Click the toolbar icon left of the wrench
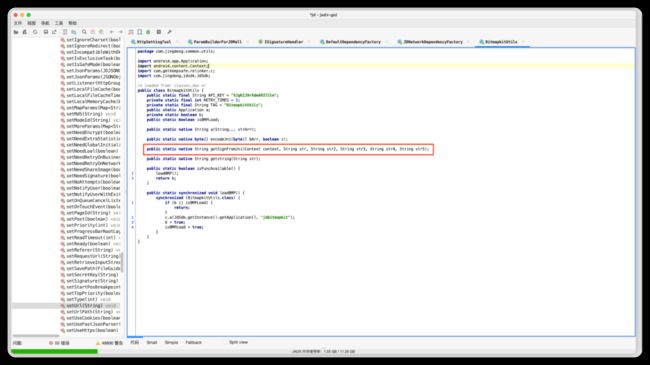Image resolution: width=650 pixels, height=365 pixels. (x=159, y=32)
